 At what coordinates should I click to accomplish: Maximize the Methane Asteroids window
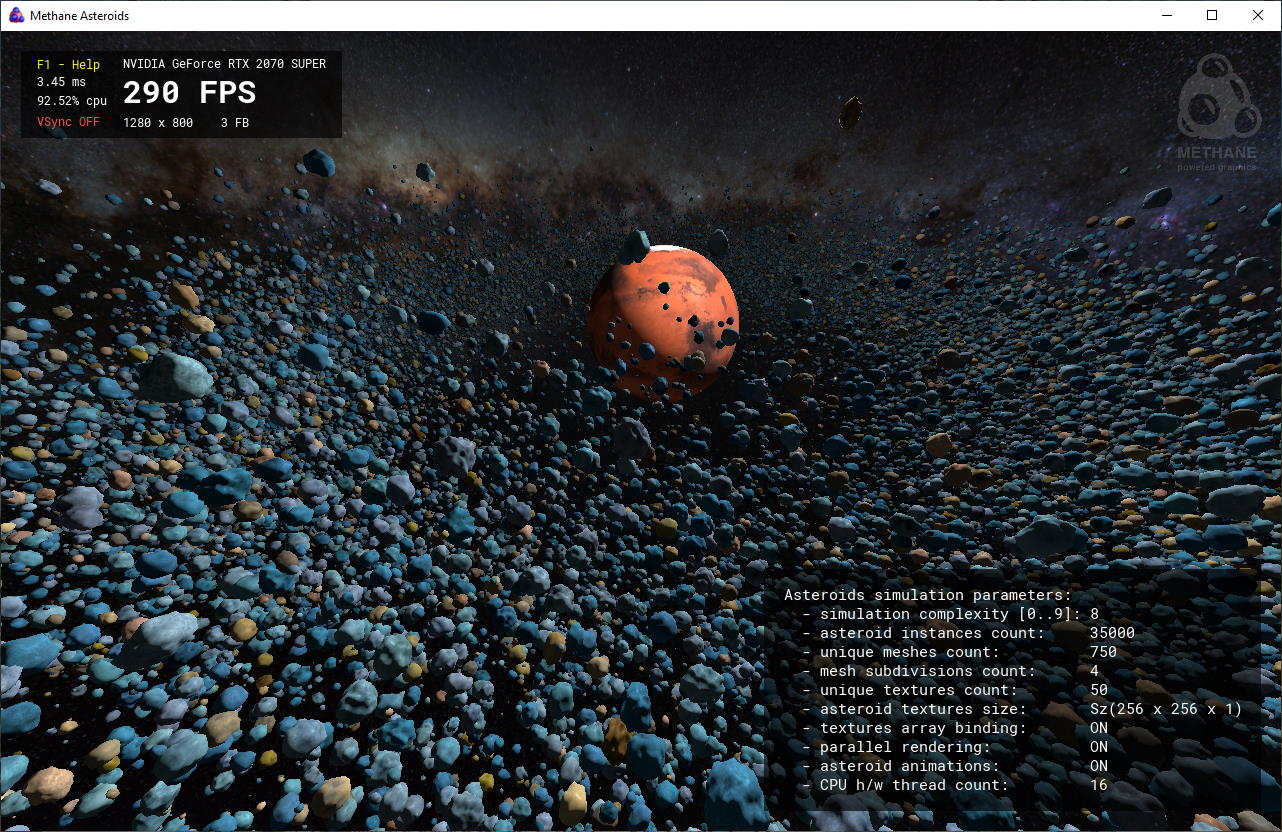tap(1212, 15)
